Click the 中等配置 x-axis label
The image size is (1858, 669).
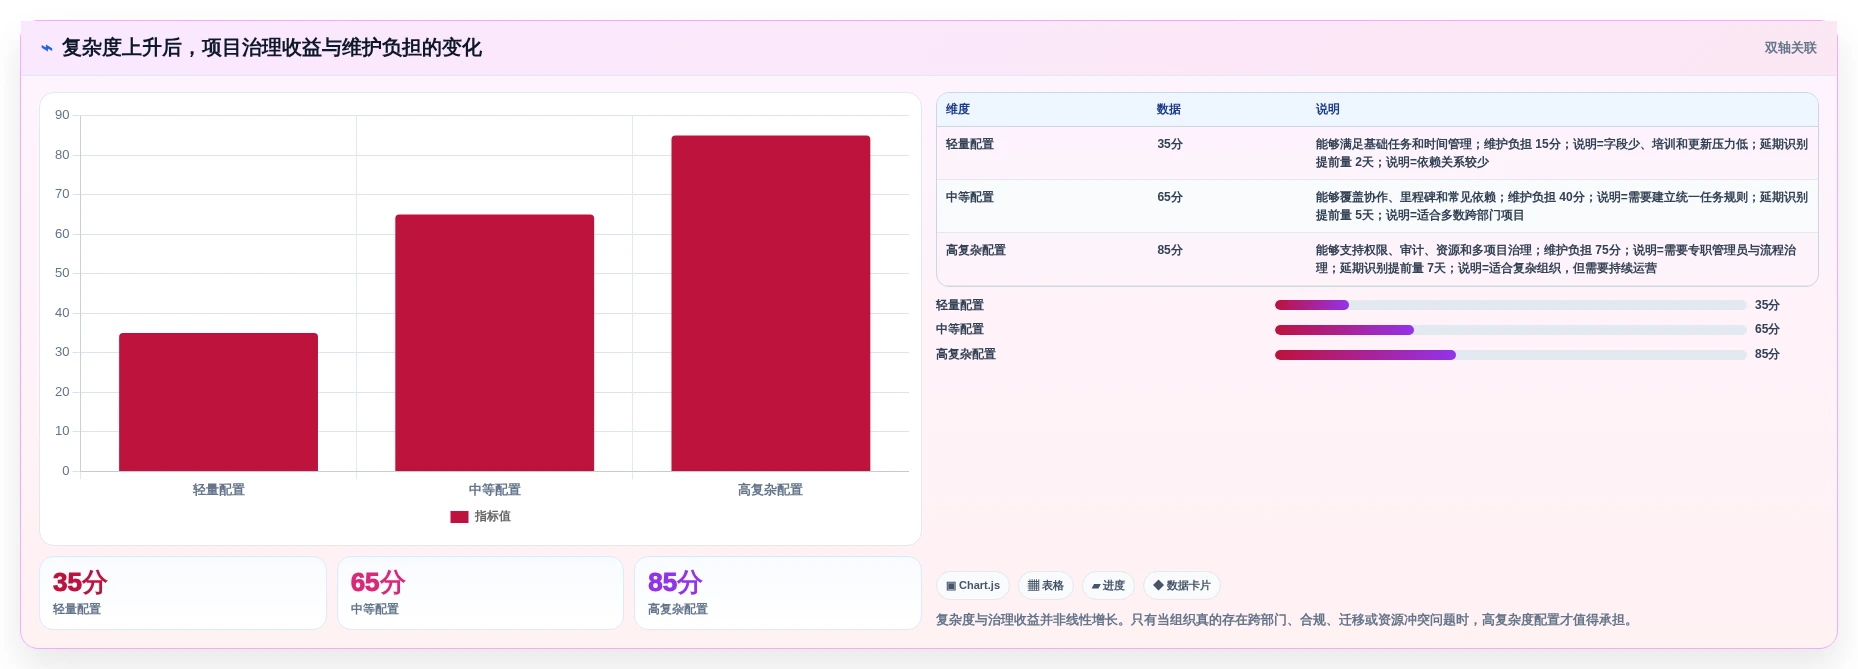[x=495, y=490]
